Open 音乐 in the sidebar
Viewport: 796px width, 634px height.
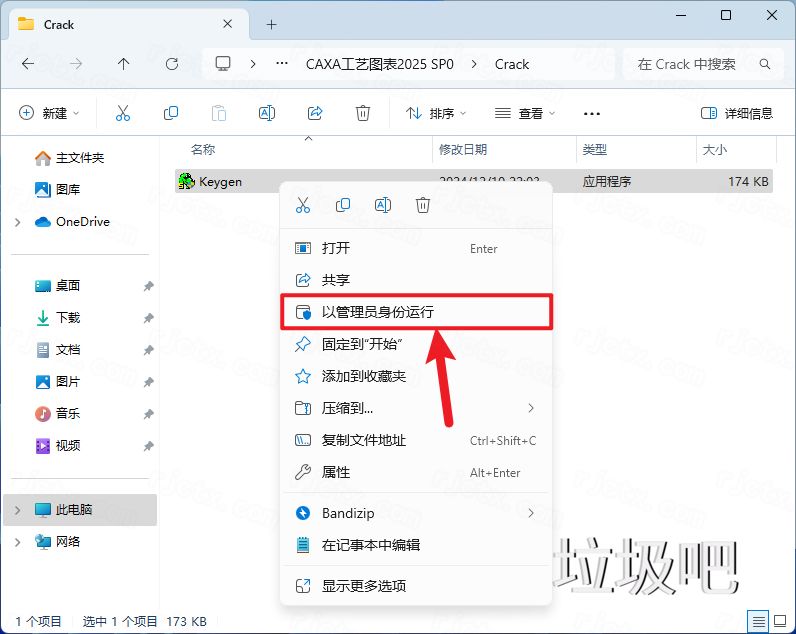(57, 414)
